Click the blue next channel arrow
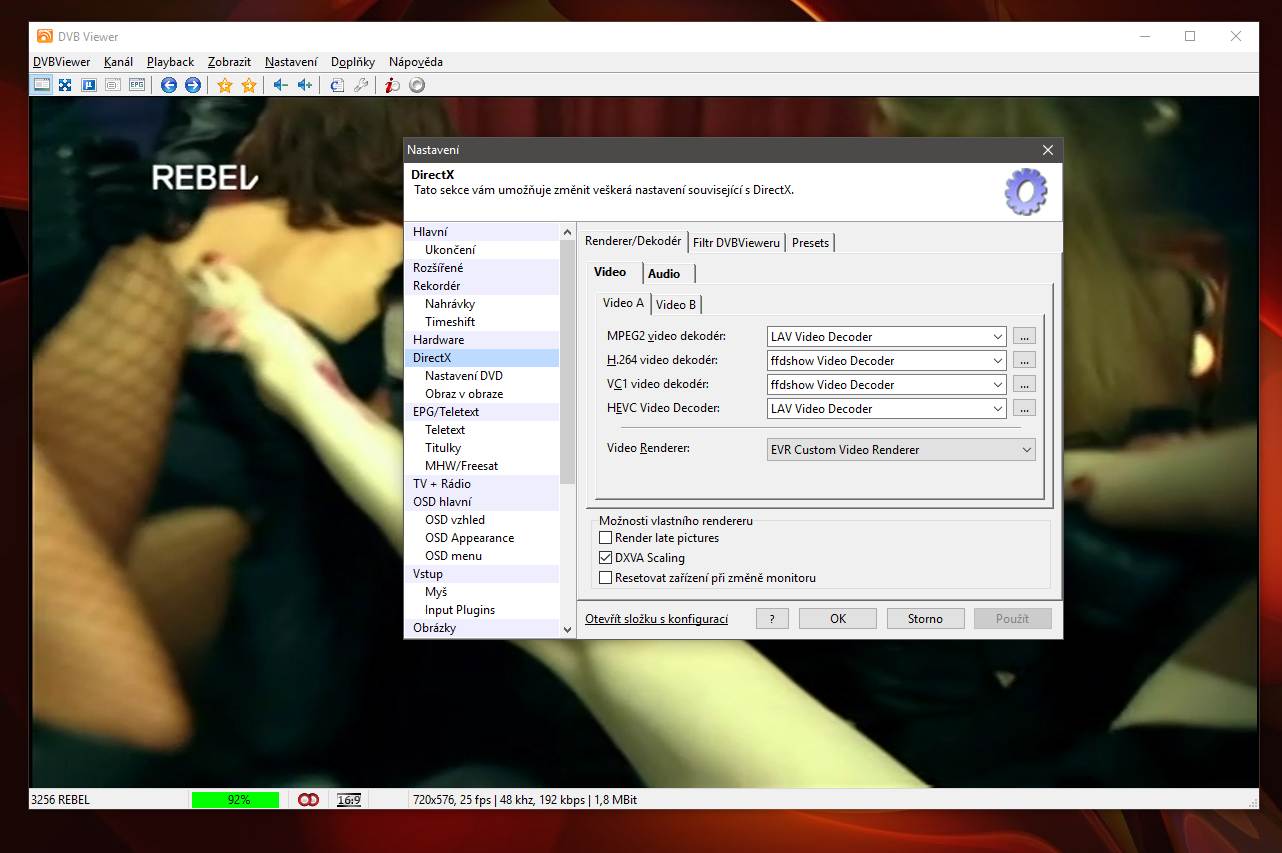The width and height of the screenshot is (1282, 853). [x=192, y=85]
